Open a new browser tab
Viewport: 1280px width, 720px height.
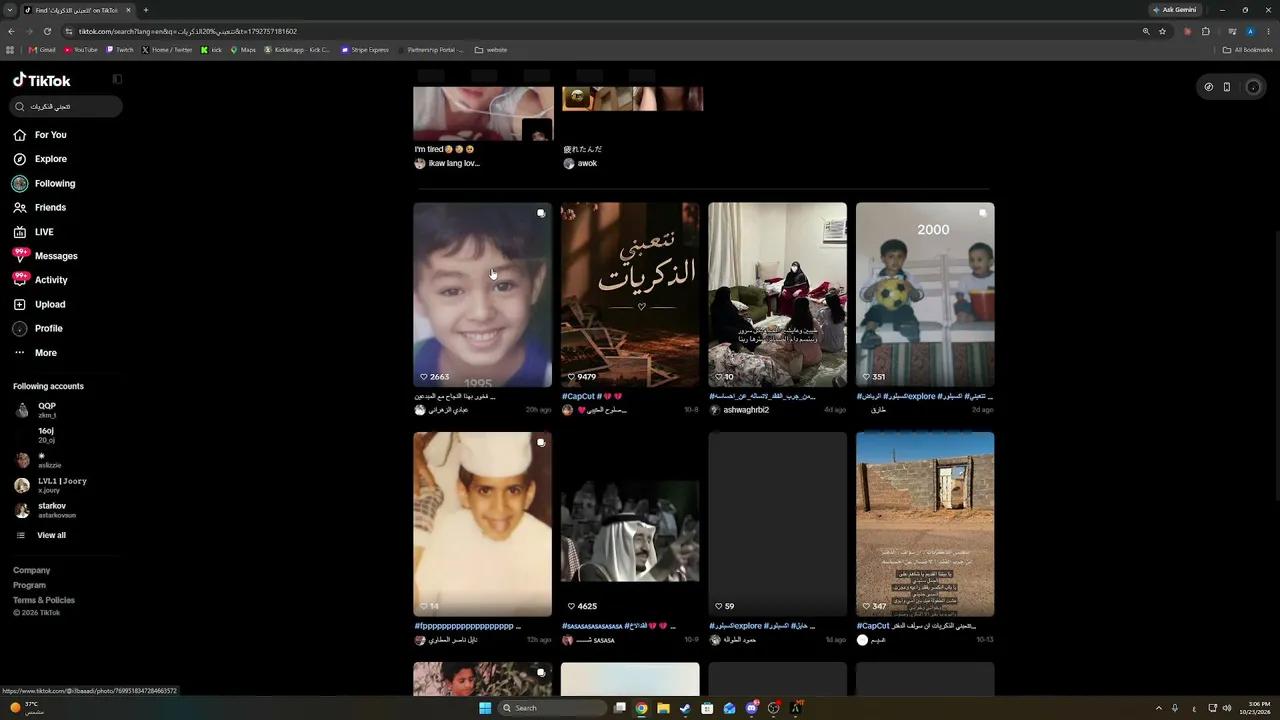(146, 10)
